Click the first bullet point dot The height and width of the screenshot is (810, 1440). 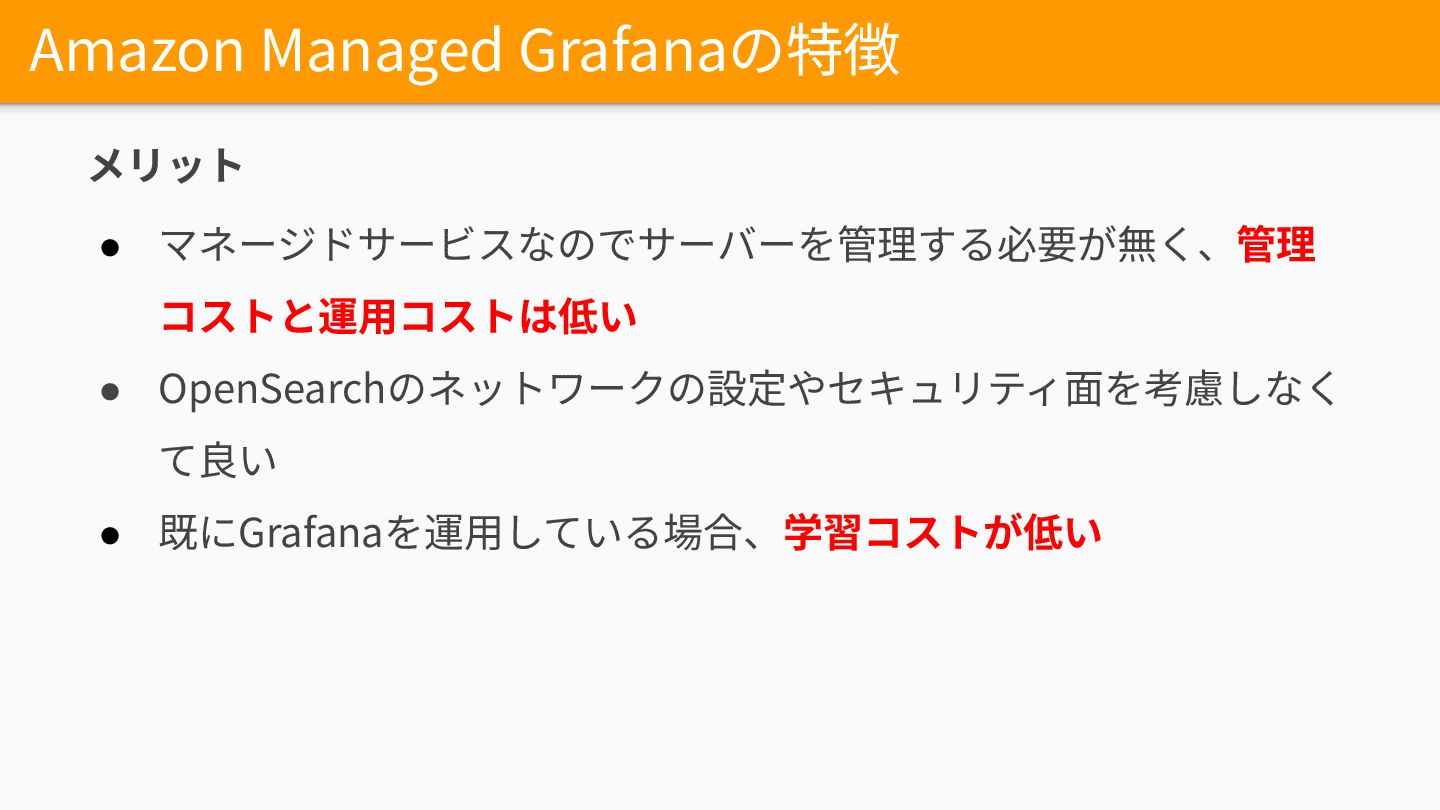[111, 246]
